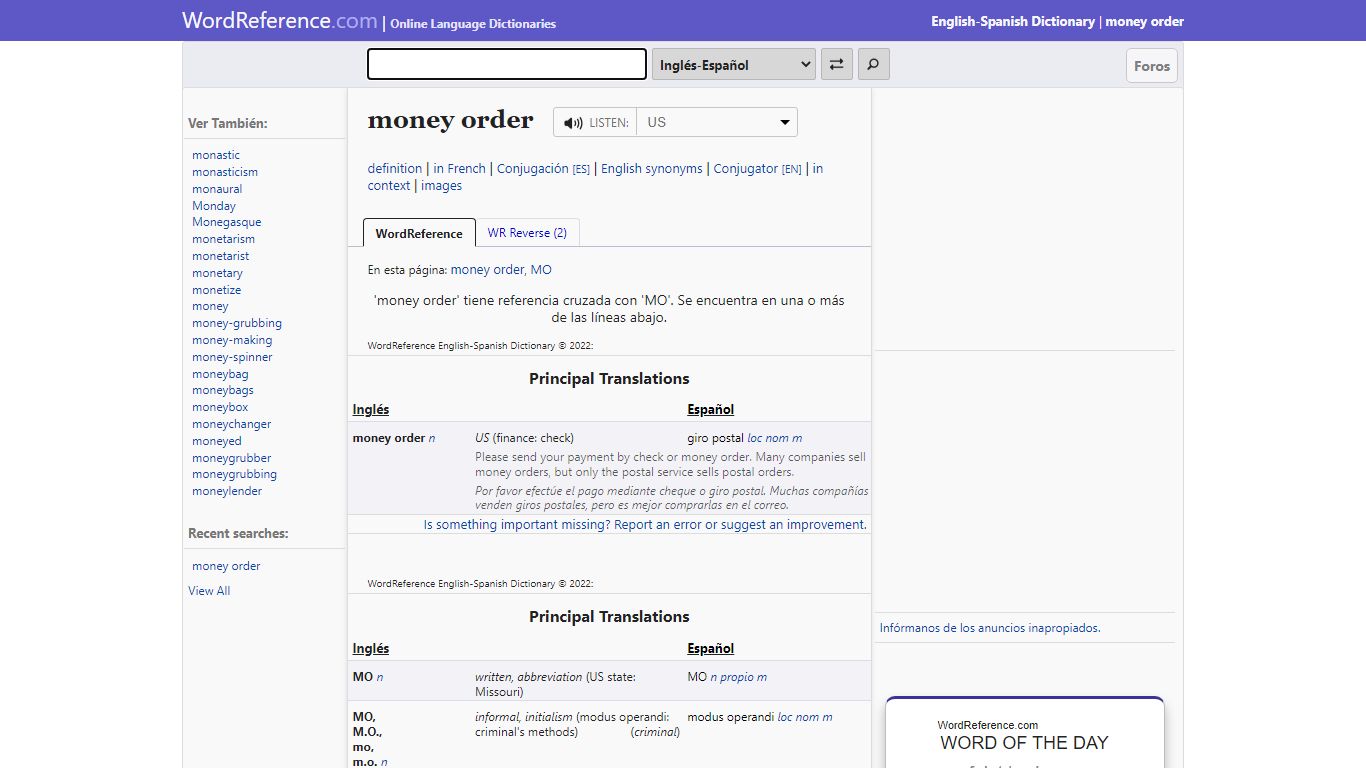Image resolution: width=1366 pixels, height=768 pixels.
Task: Open 'moneygrubber' in the sidebar list
Action: [x=232, y=458]
